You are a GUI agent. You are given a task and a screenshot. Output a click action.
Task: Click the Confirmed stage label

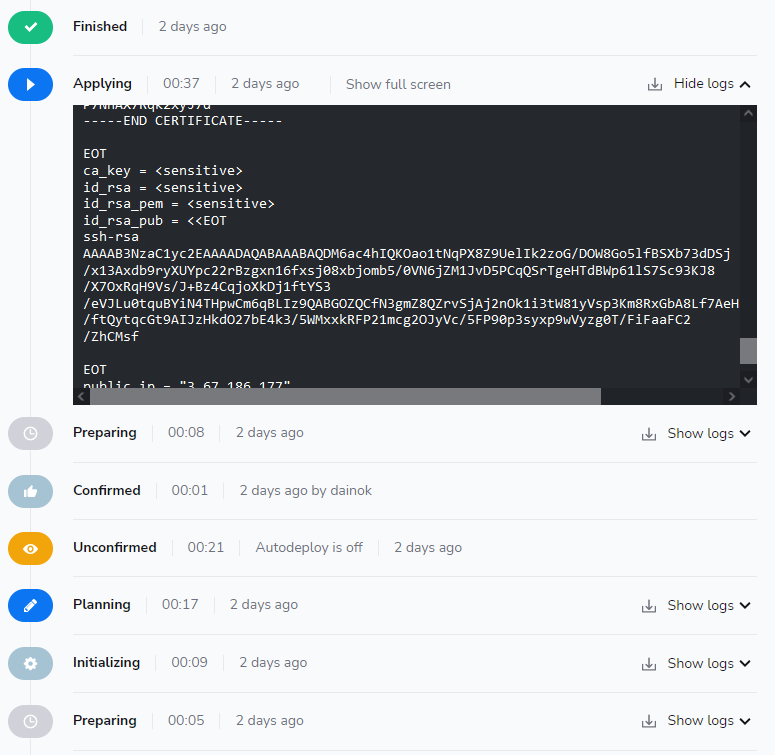pyautogui.click(x=107, y=490)
